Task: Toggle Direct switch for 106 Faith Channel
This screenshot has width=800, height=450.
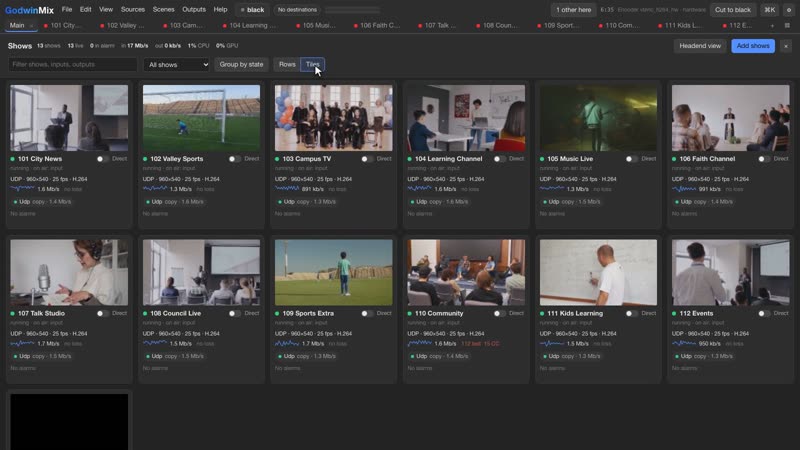Action: [x=764, y=159]
